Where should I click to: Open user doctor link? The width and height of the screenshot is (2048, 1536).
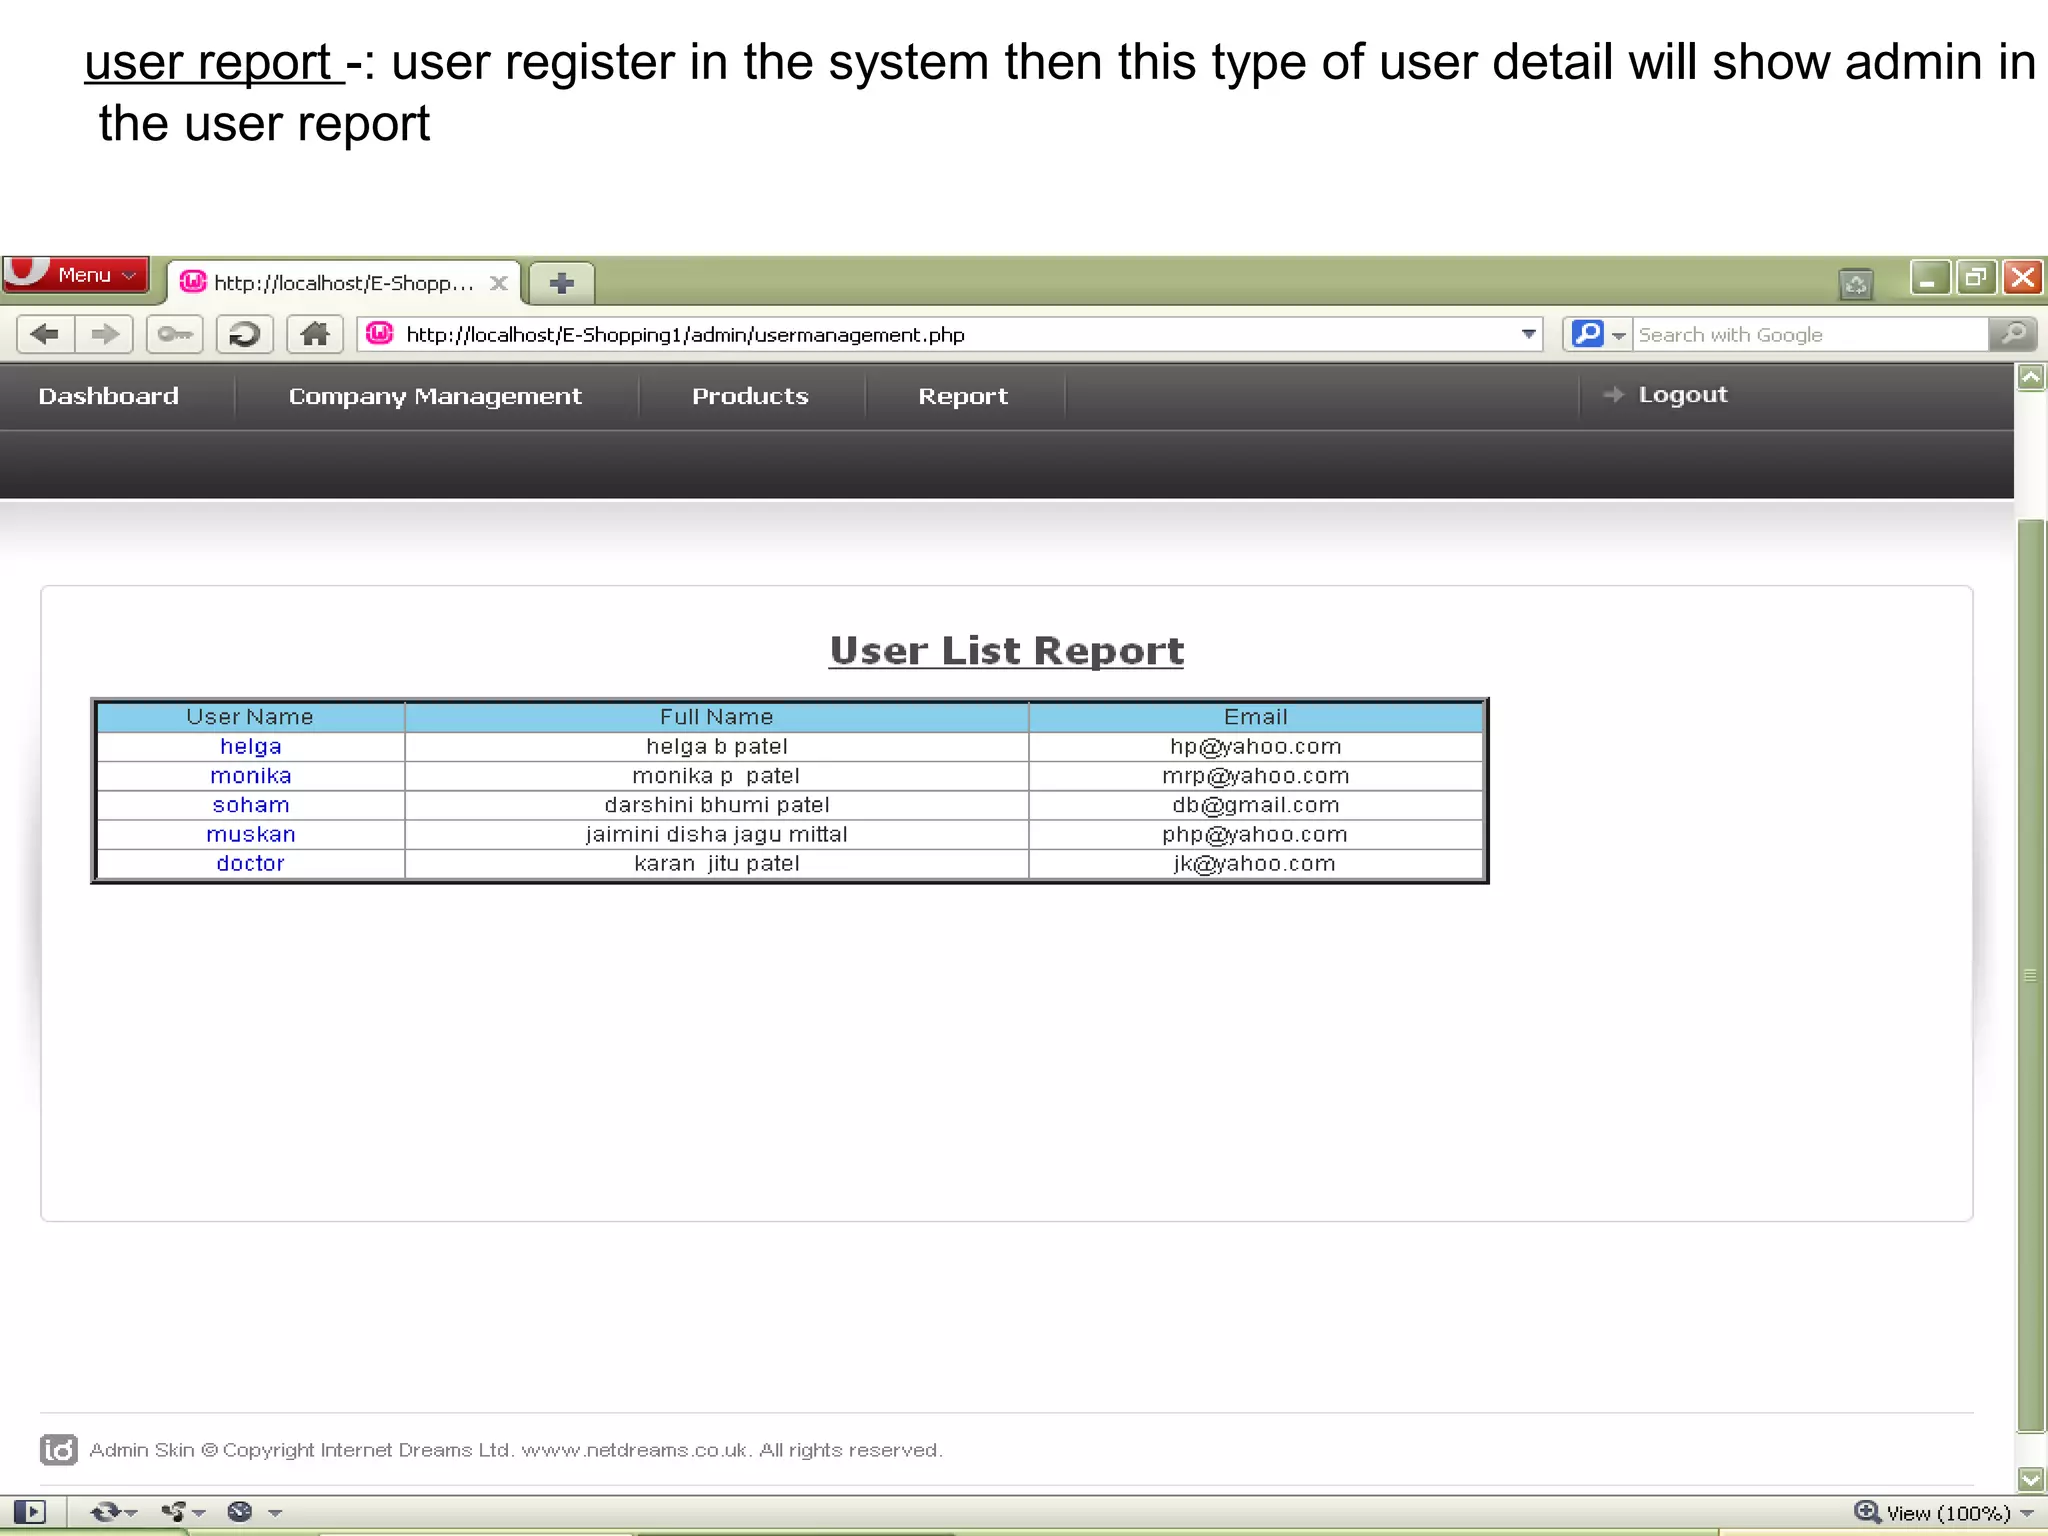tap(250, 863)
